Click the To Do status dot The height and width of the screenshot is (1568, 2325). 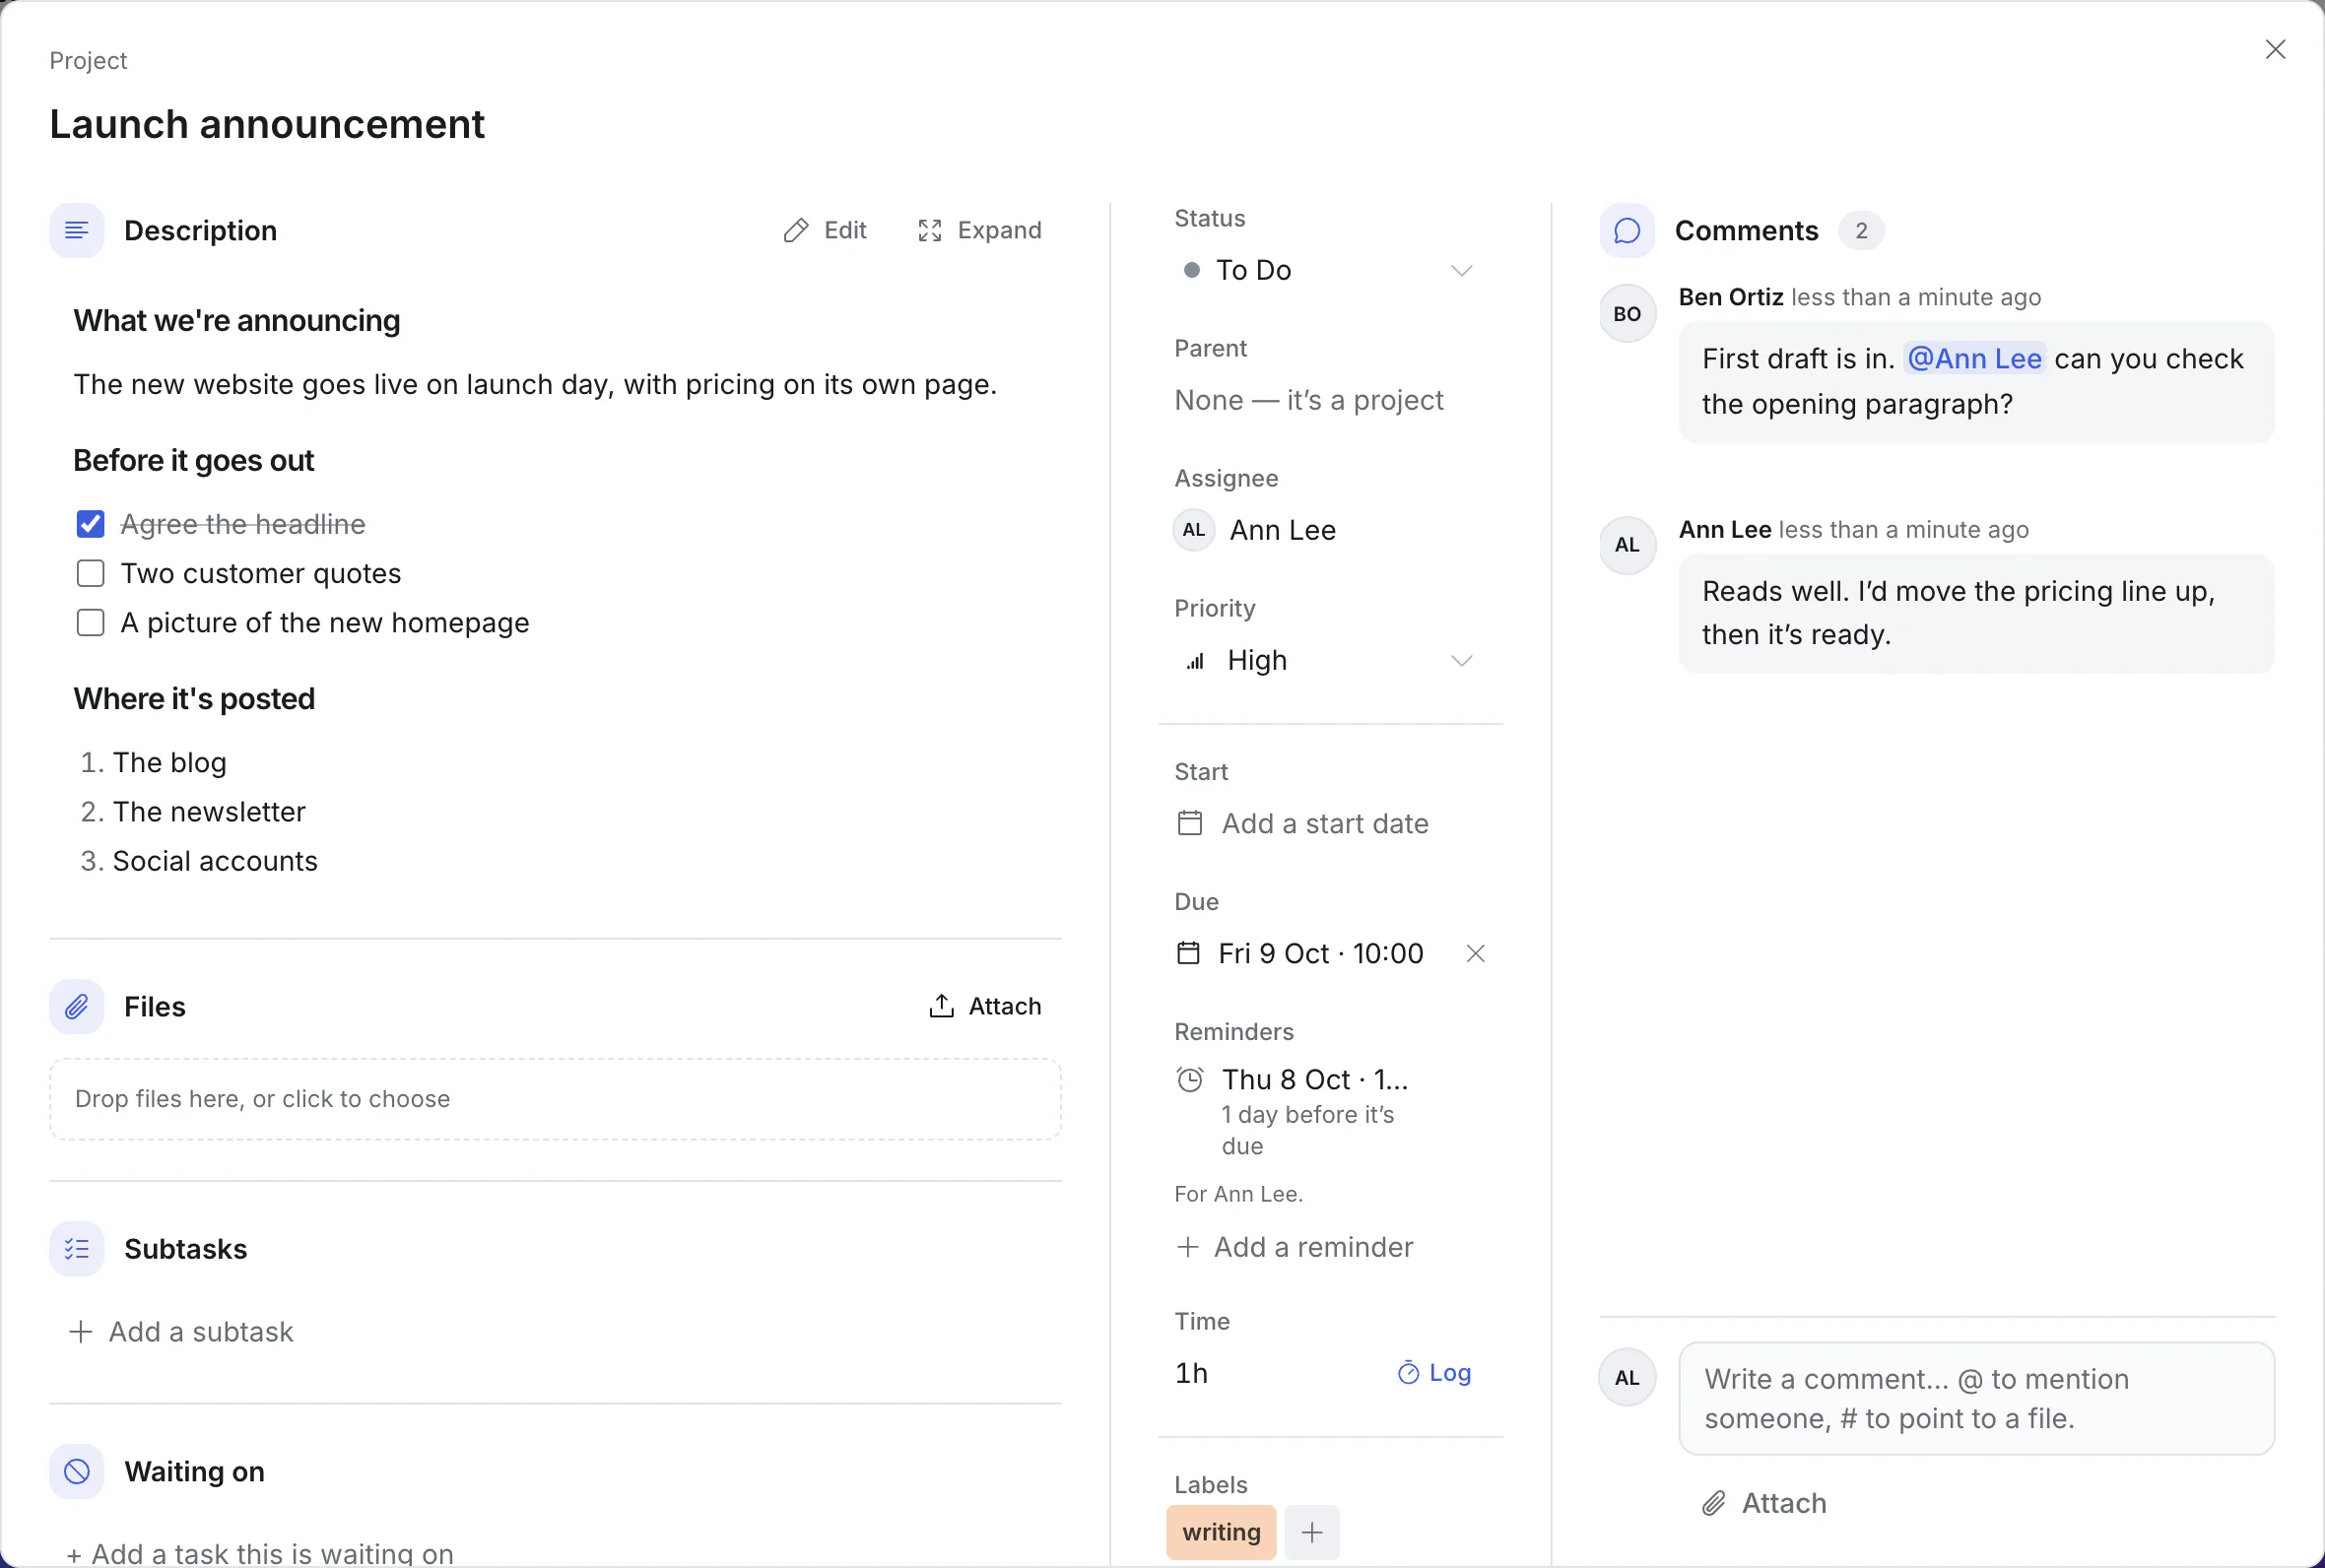click(x=1192, y=270)
